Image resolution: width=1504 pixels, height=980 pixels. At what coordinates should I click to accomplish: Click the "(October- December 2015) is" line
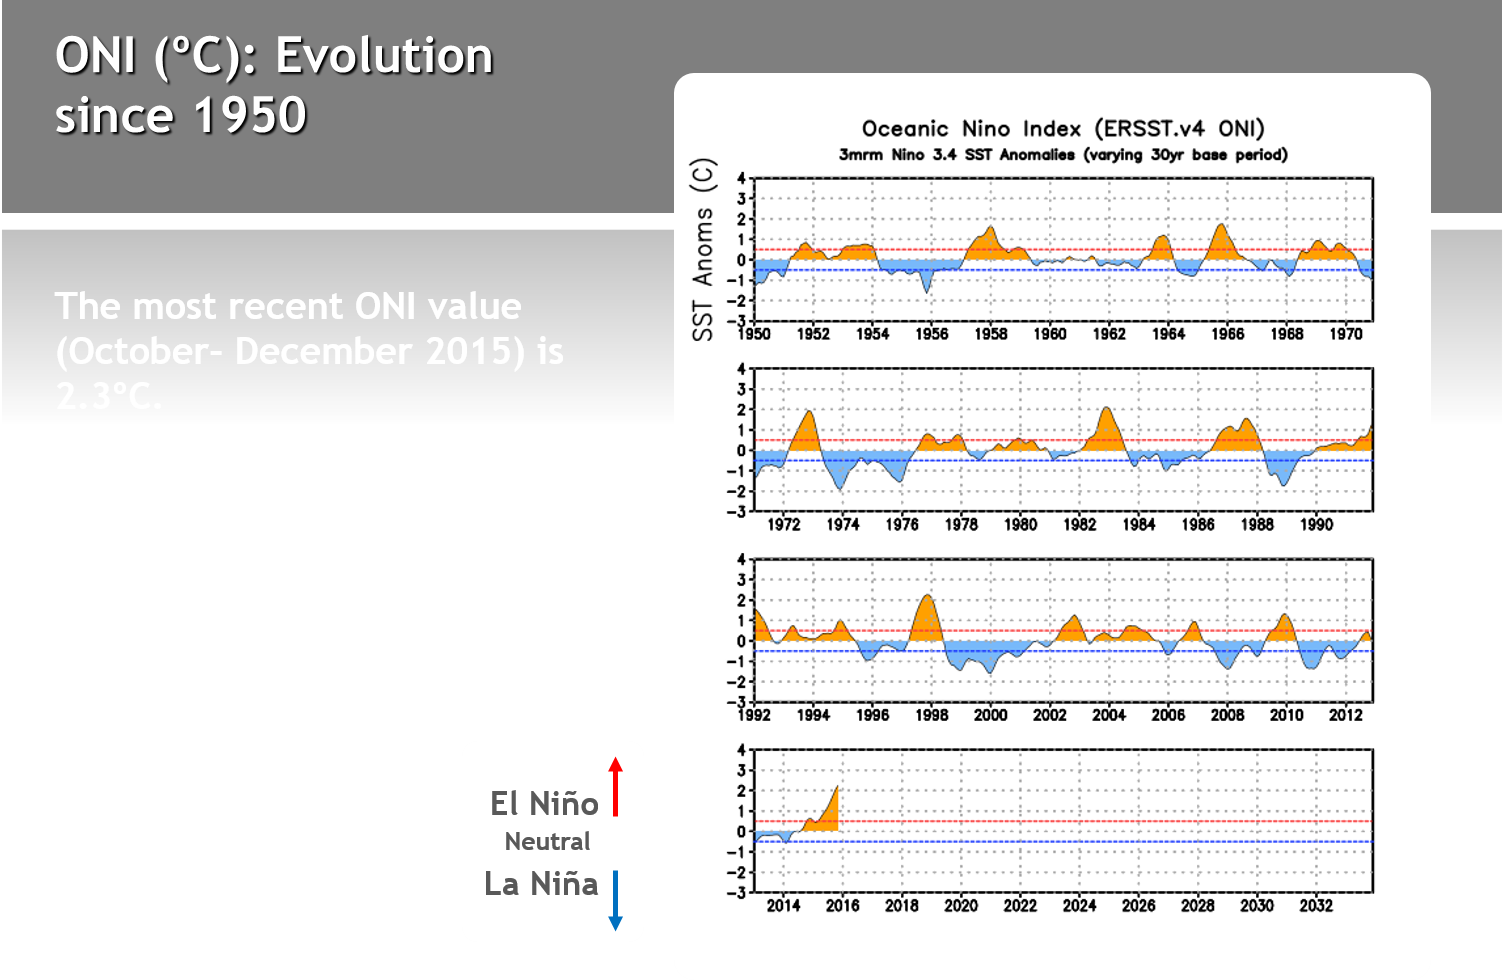[309, 351]
